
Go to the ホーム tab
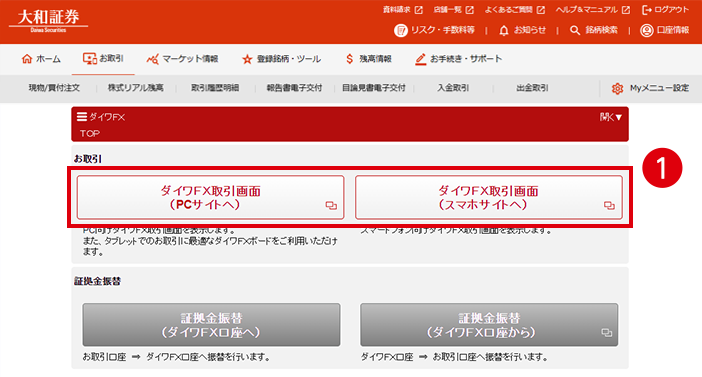(41, 59)
